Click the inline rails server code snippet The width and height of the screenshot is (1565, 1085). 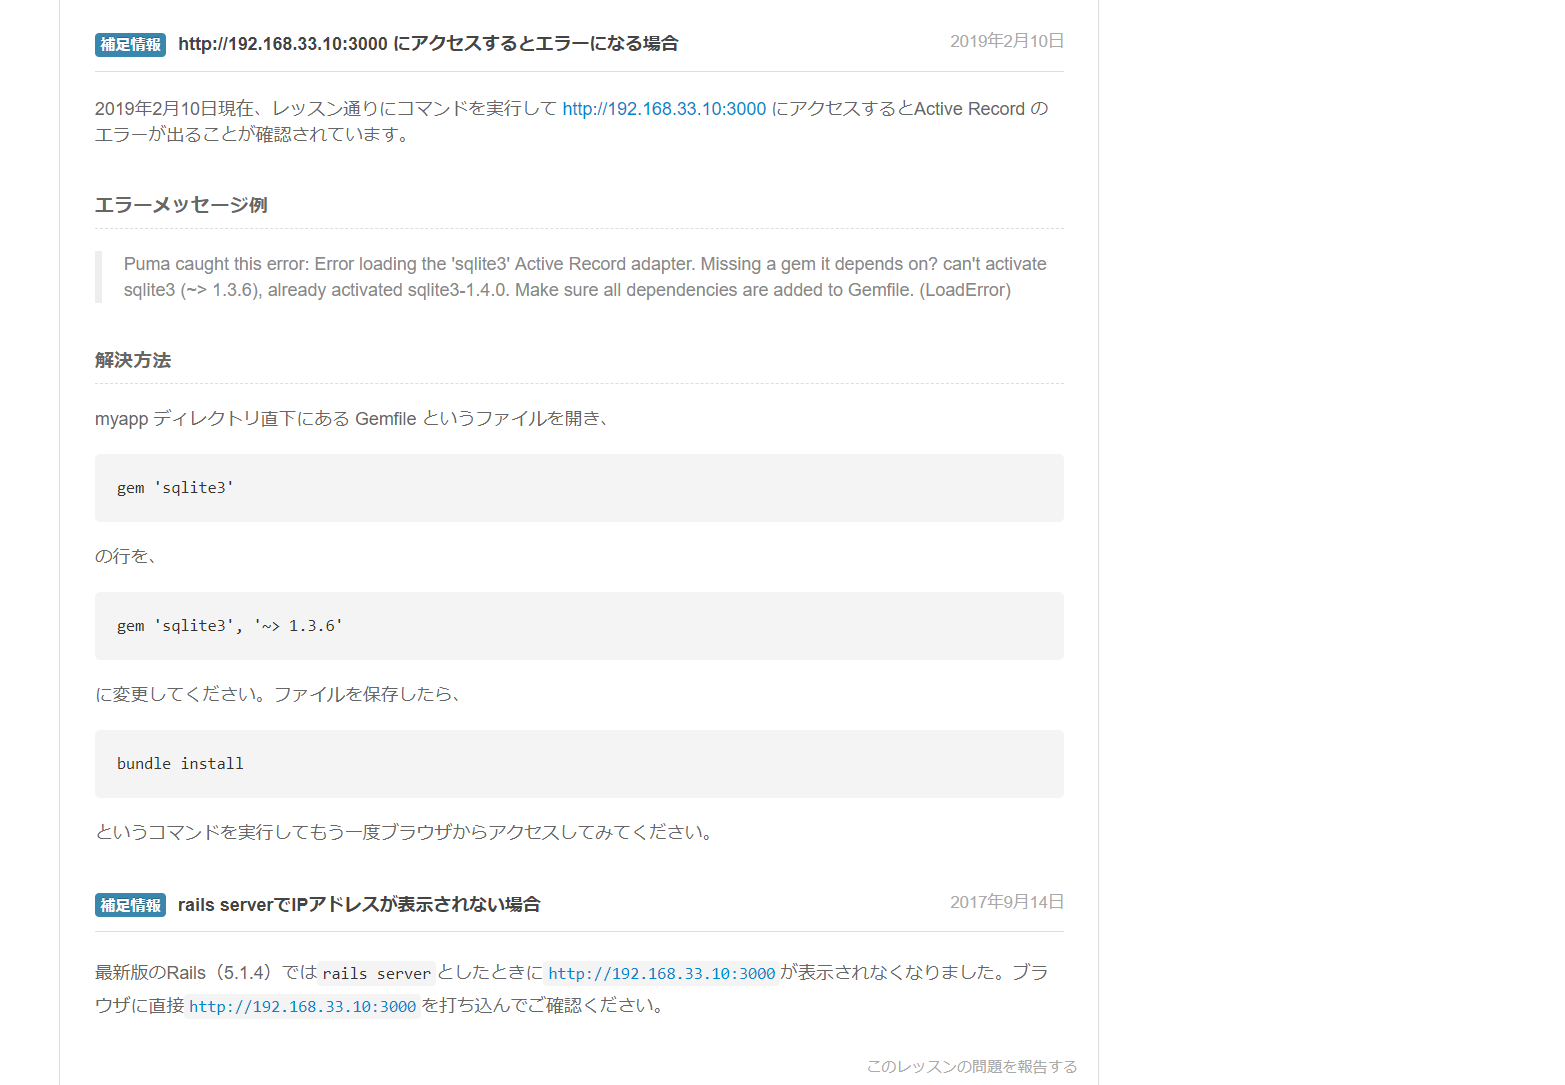pyautogui.click(x=375, y=972)
